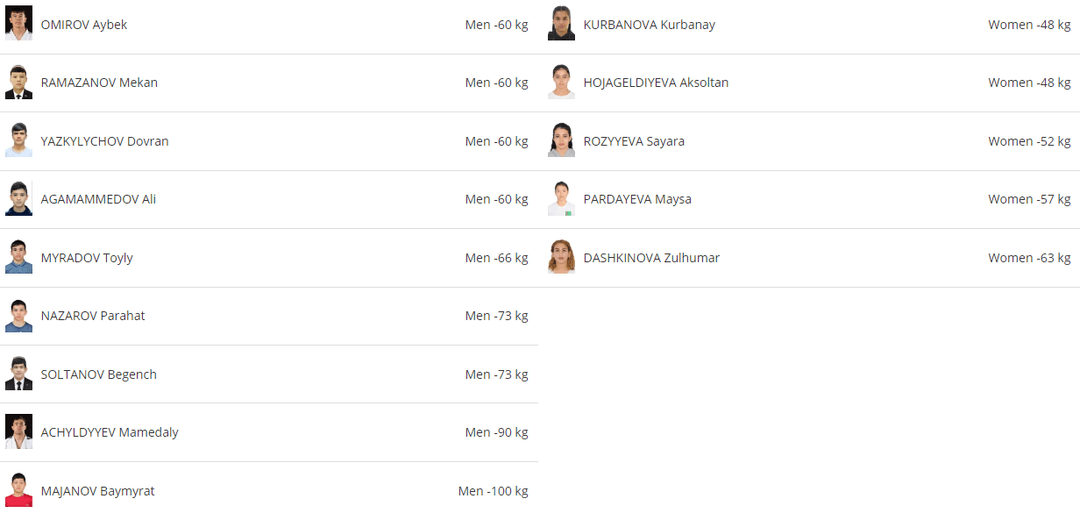Click HOJAGELDIYEVA Aksoltan name link

click(656, 83)
